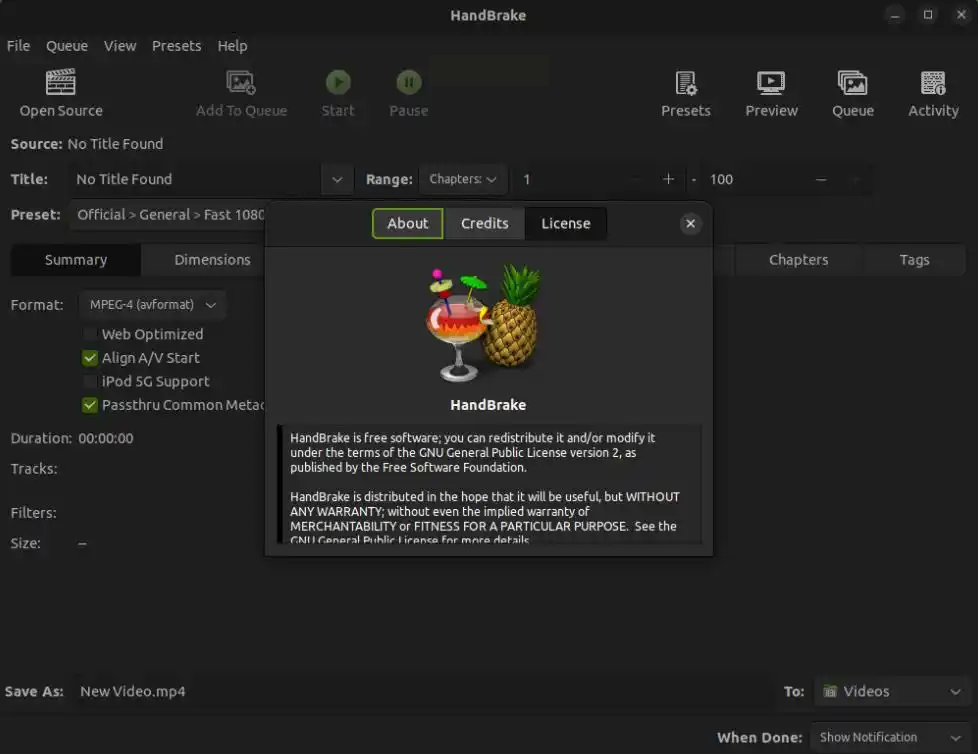This screenshot has height=754, width=978.
Task: Click the Duration value 00:00:00
Action: point(105,438)
